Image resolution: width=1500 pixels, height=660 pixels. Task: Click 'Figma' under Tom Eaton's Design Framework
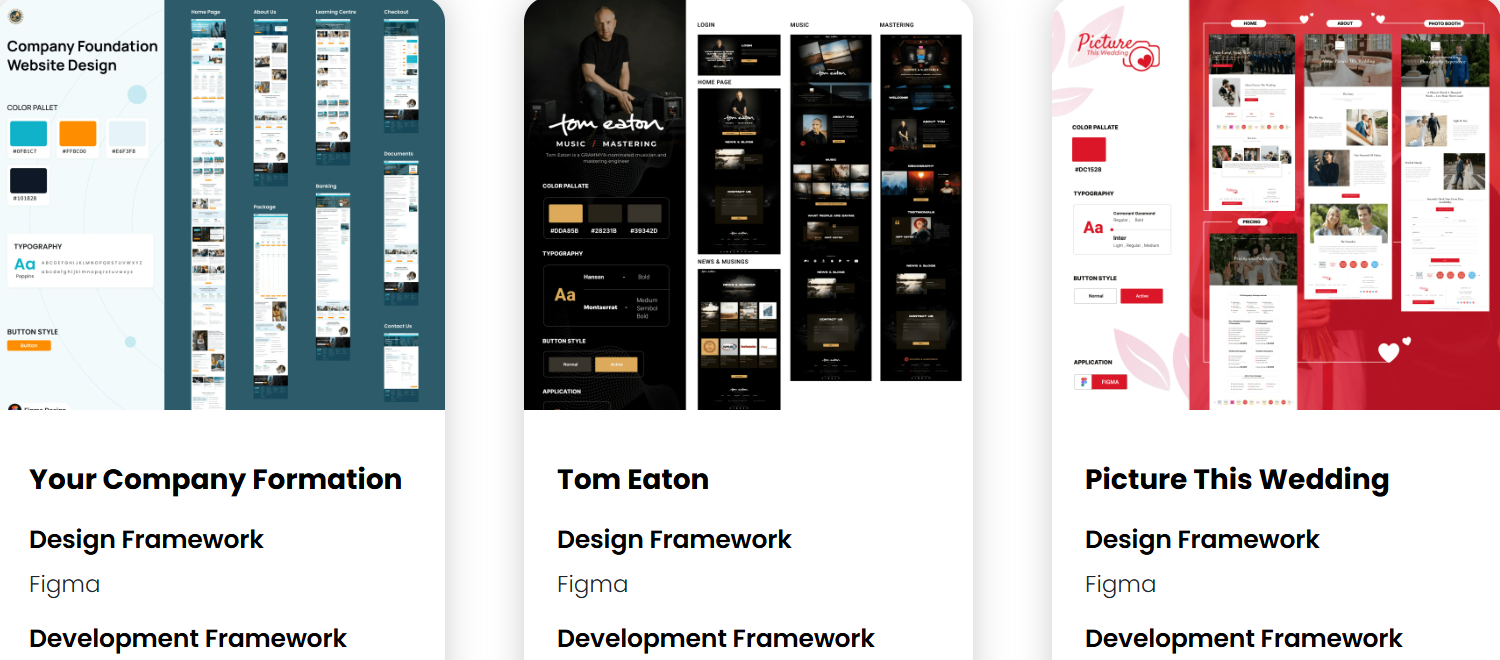(x=593, y=584)
